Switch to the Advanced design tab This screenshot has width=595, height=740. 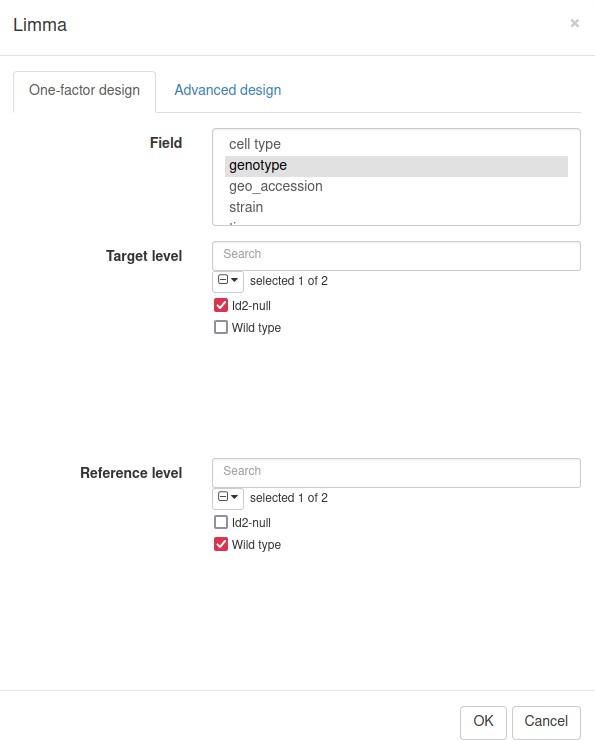(x=227, y=90)
